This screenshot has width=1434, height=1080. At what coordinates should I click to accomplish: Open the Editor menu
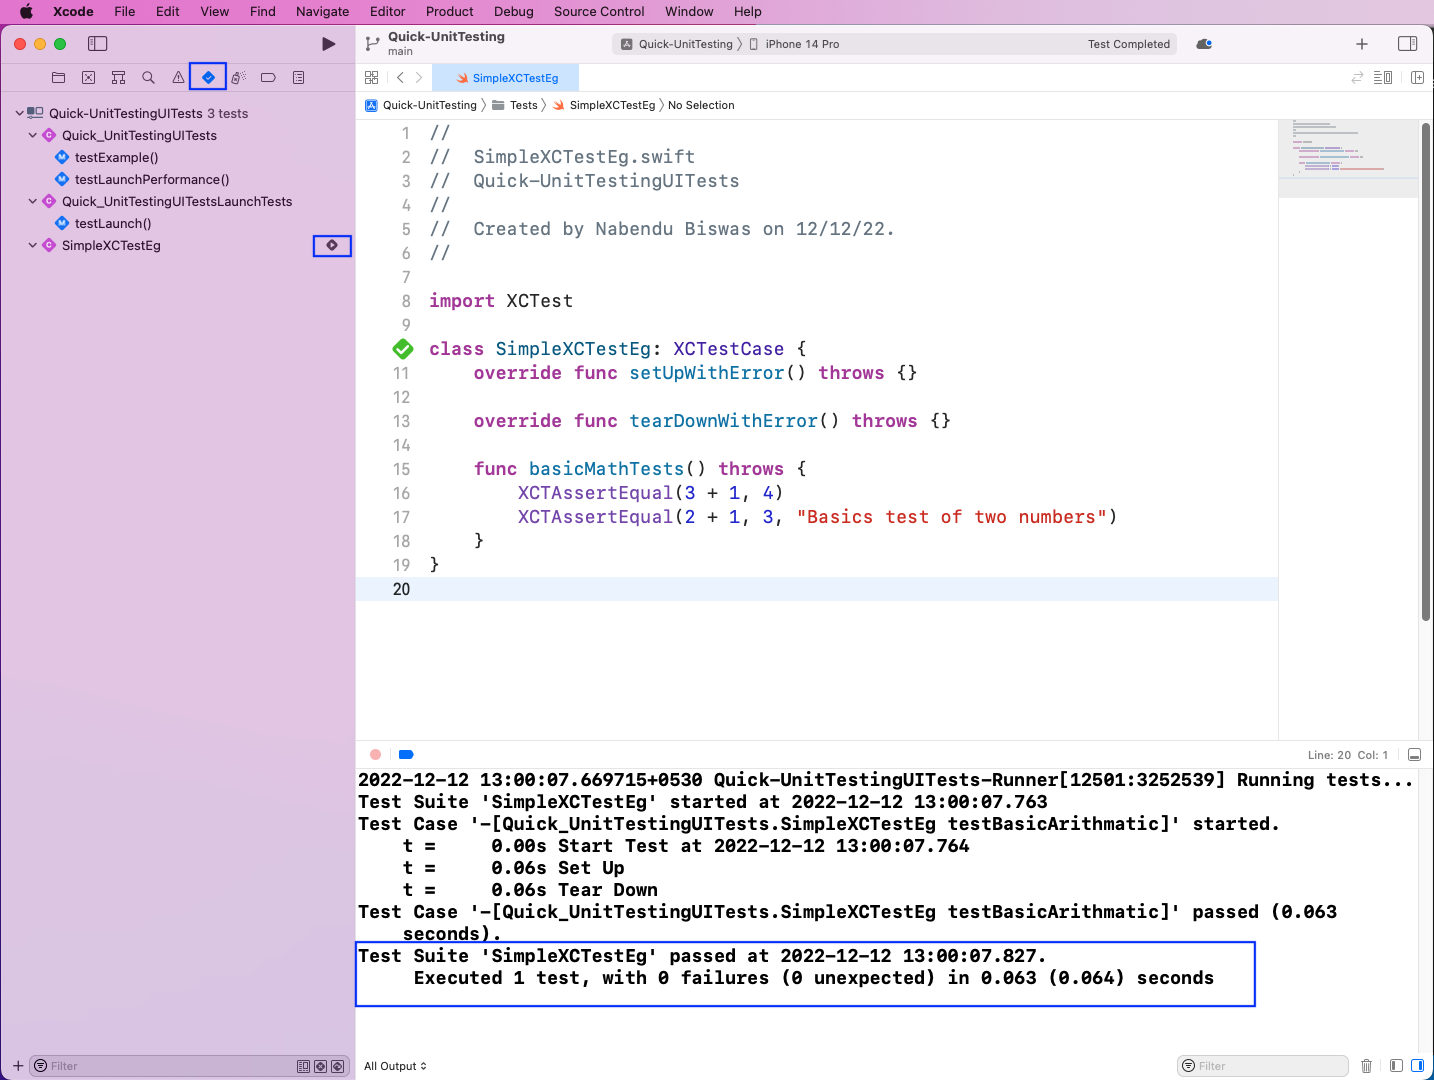387,12
